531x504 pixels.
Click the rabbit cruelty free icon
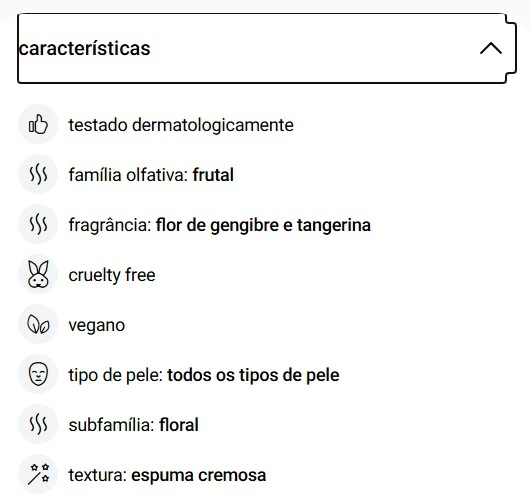38,274
